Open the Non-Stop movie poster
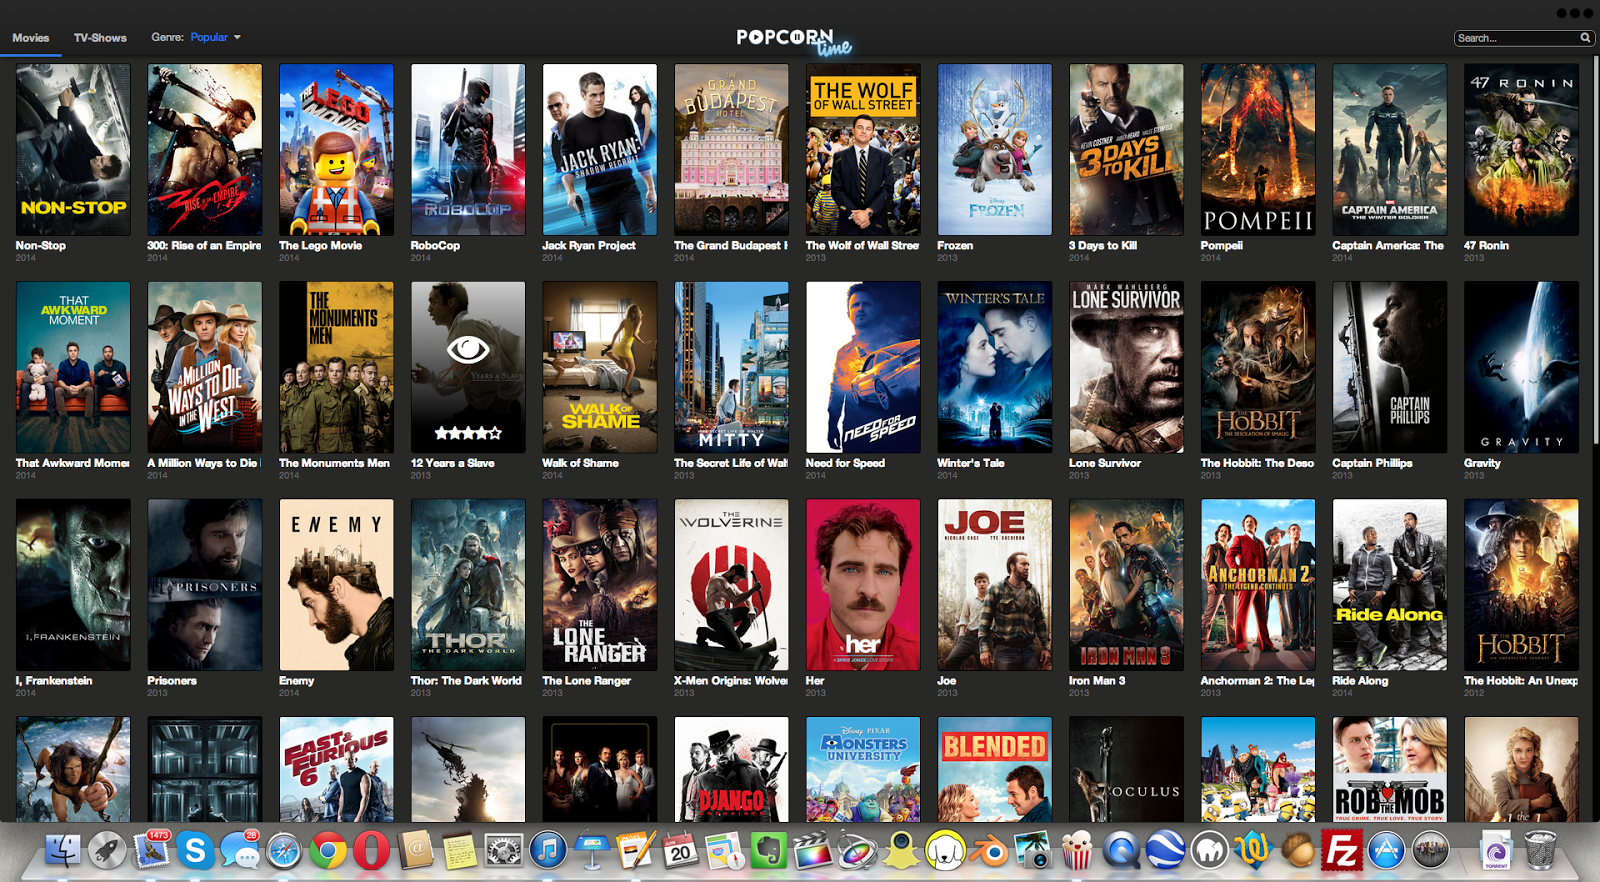 coord(73,150)
